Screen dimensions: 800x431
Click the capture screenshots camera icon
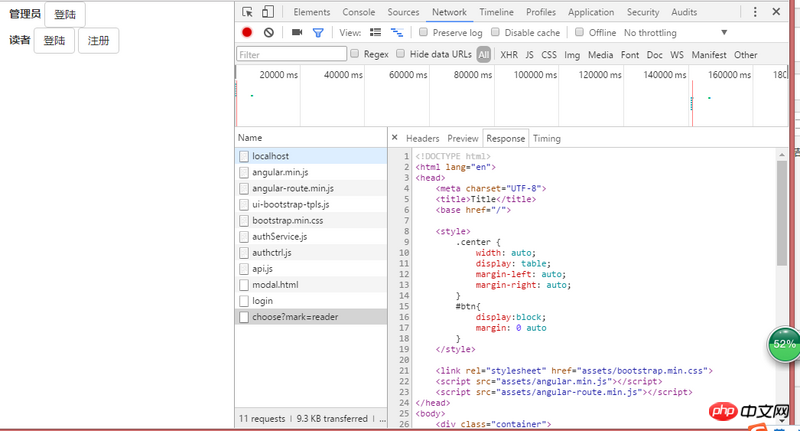coord(297,33)
